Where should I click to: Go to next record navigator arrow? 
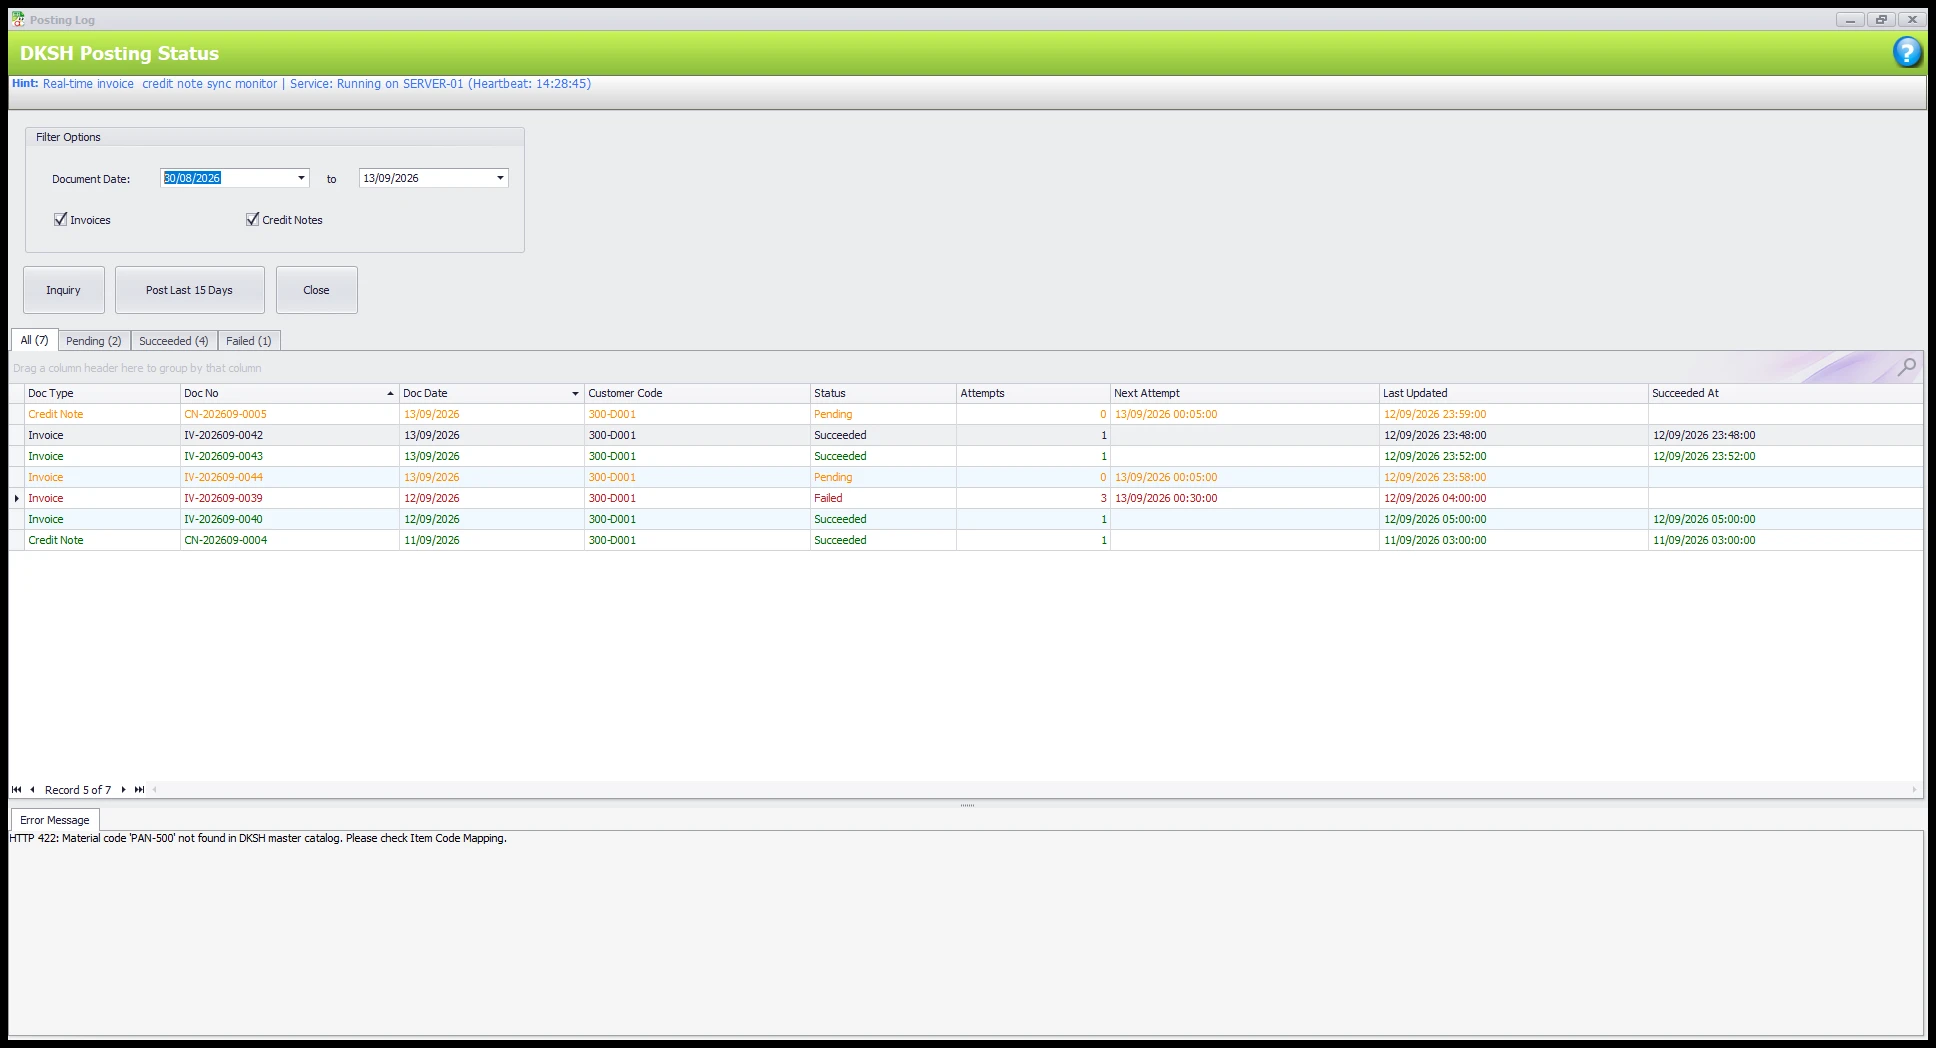click(123, 790)
